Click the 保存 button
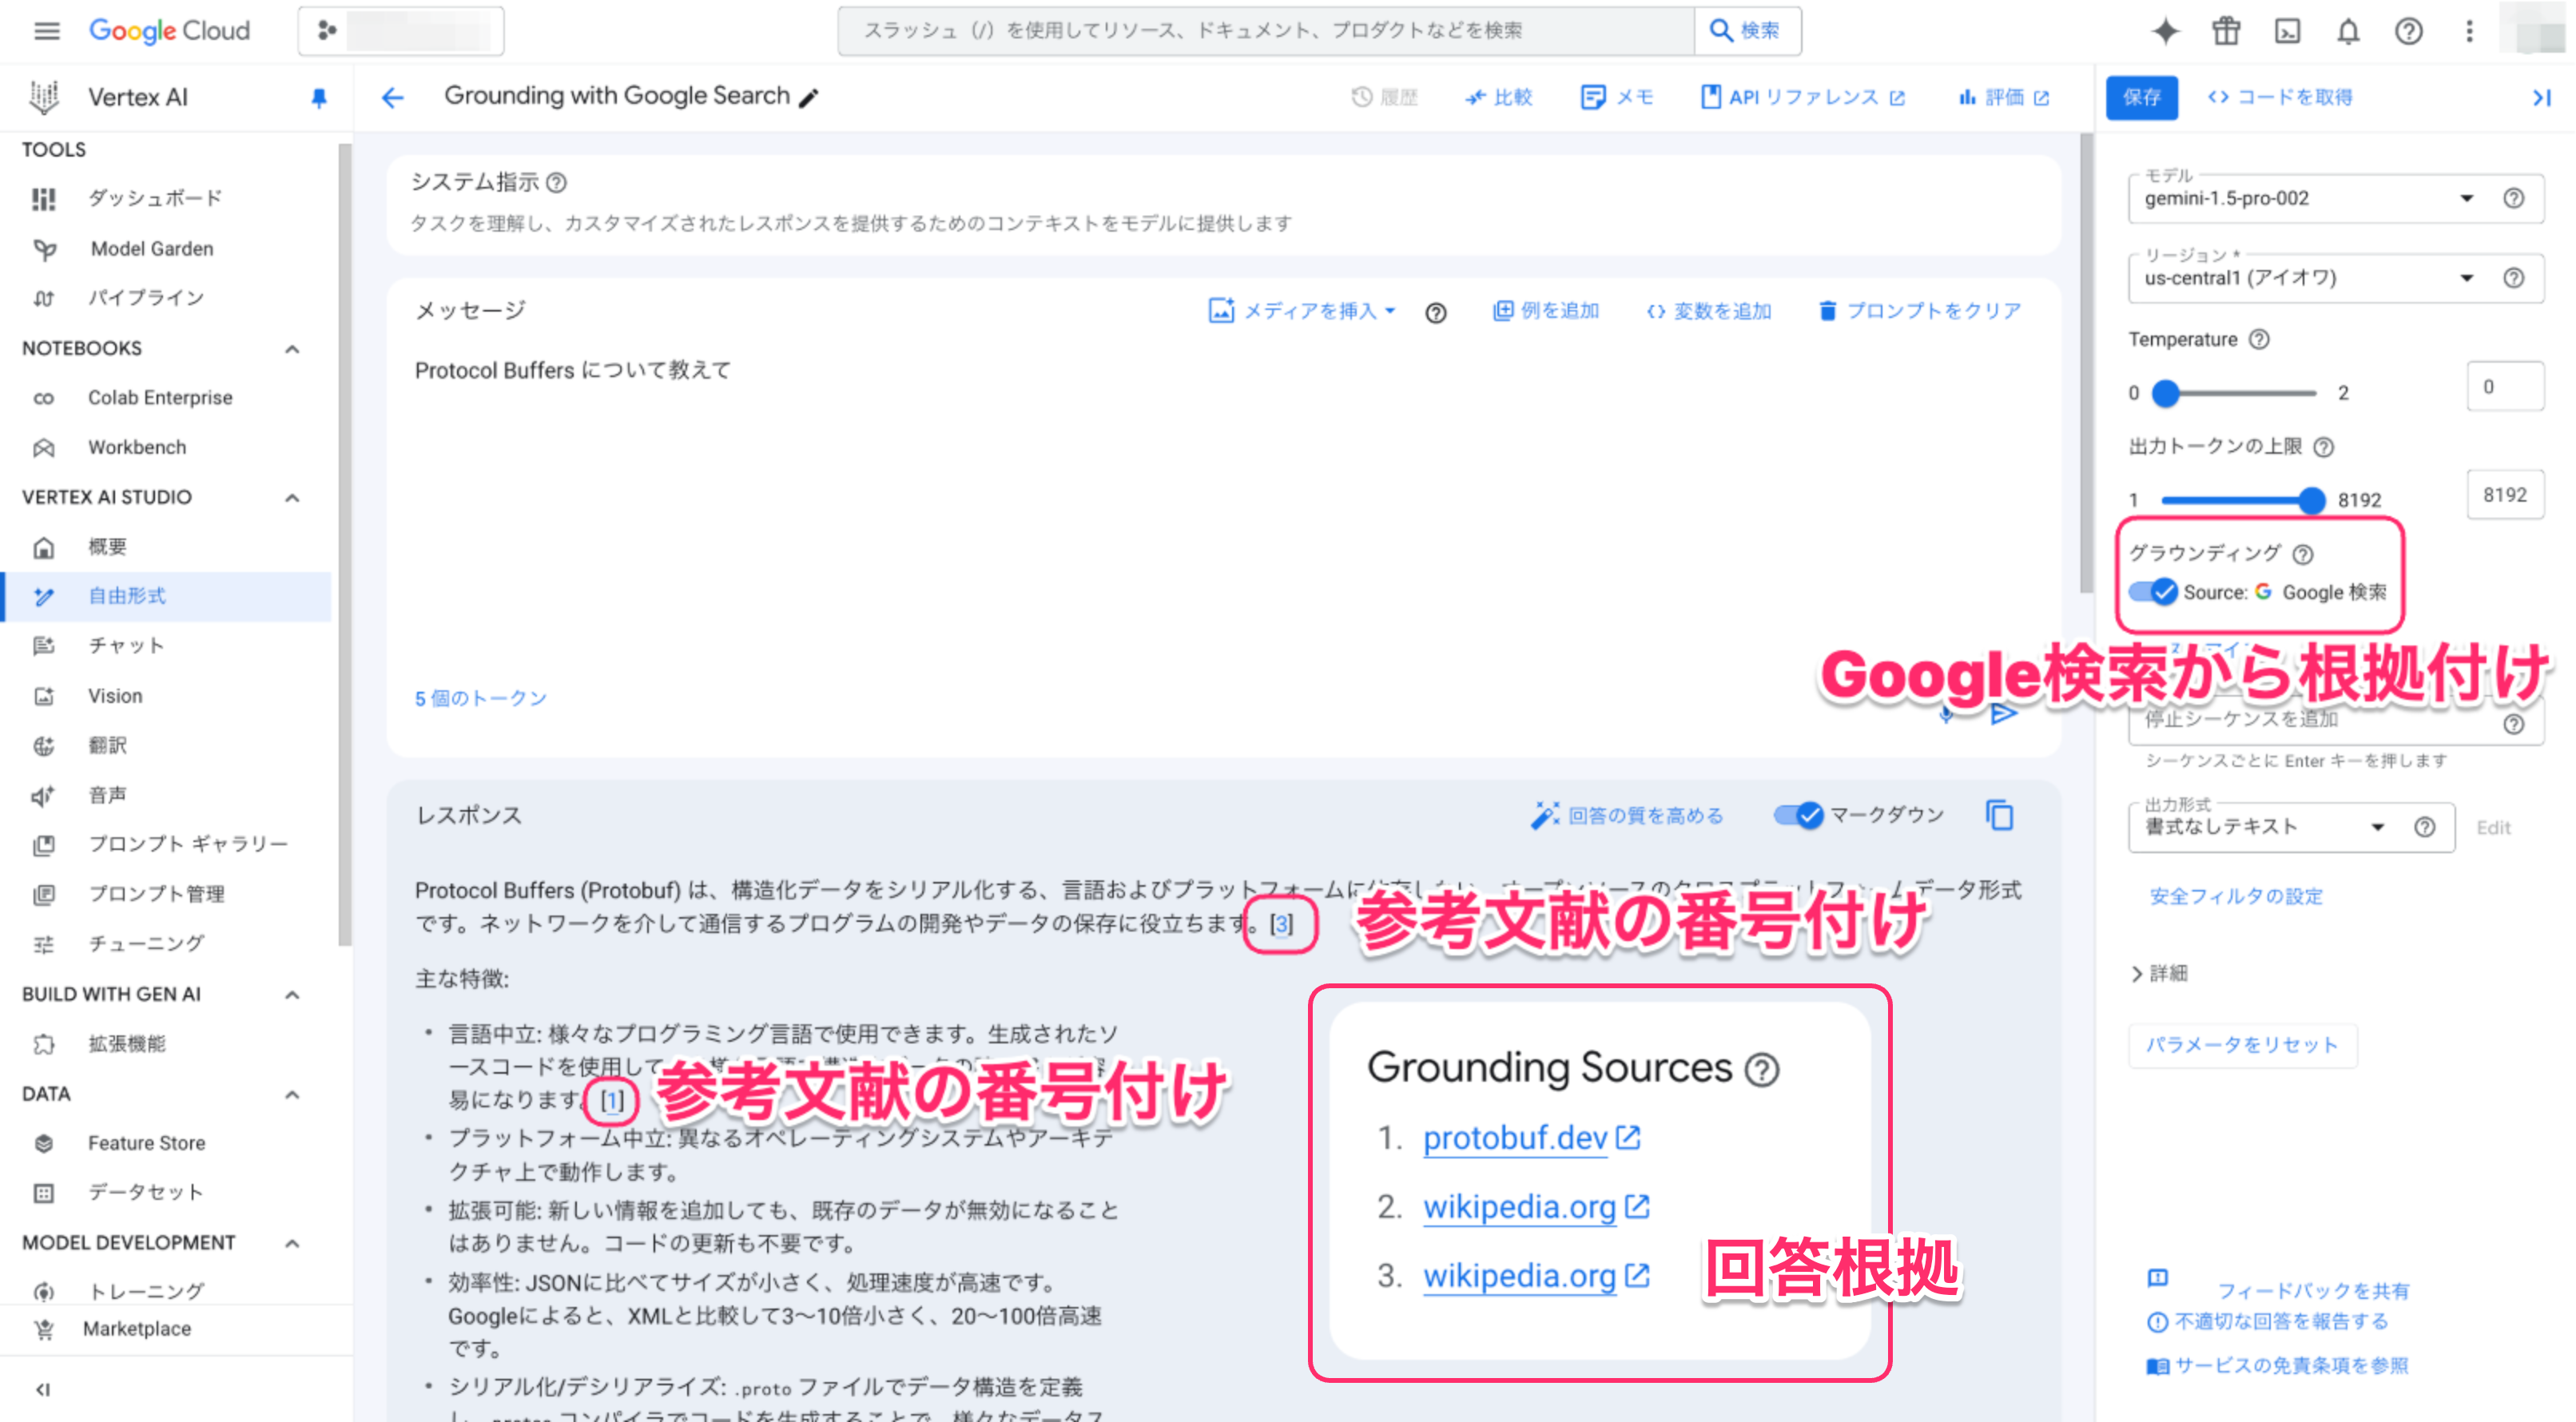The width and height of the screenshot is (2576, 1422). tap(2141, 97)
